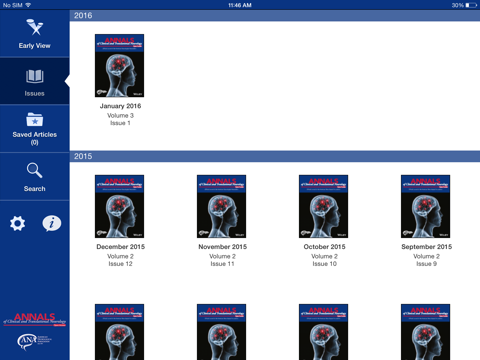Viewport: 480px width, 360px height.
Task: Open the Saved Articles folder icon
Action: [35, 120]
